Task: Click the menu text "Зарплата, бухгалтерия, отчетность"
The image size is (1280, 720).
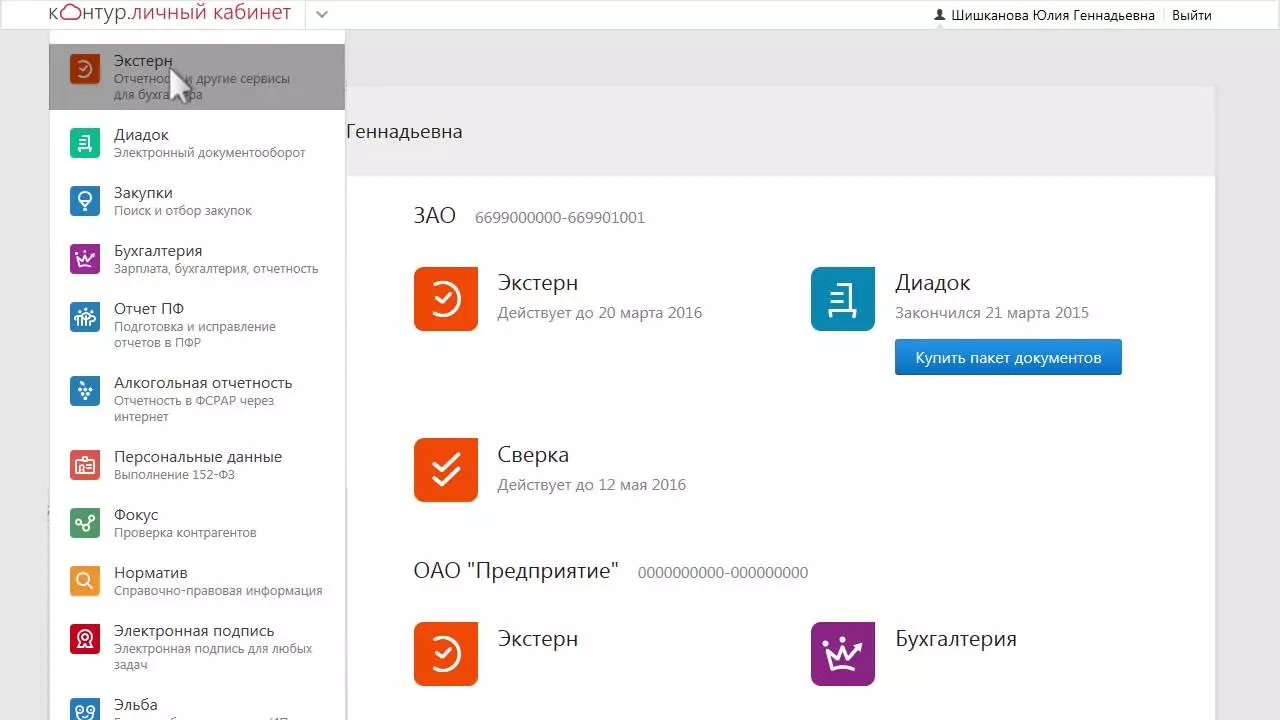Action: [x=216, y=269]
